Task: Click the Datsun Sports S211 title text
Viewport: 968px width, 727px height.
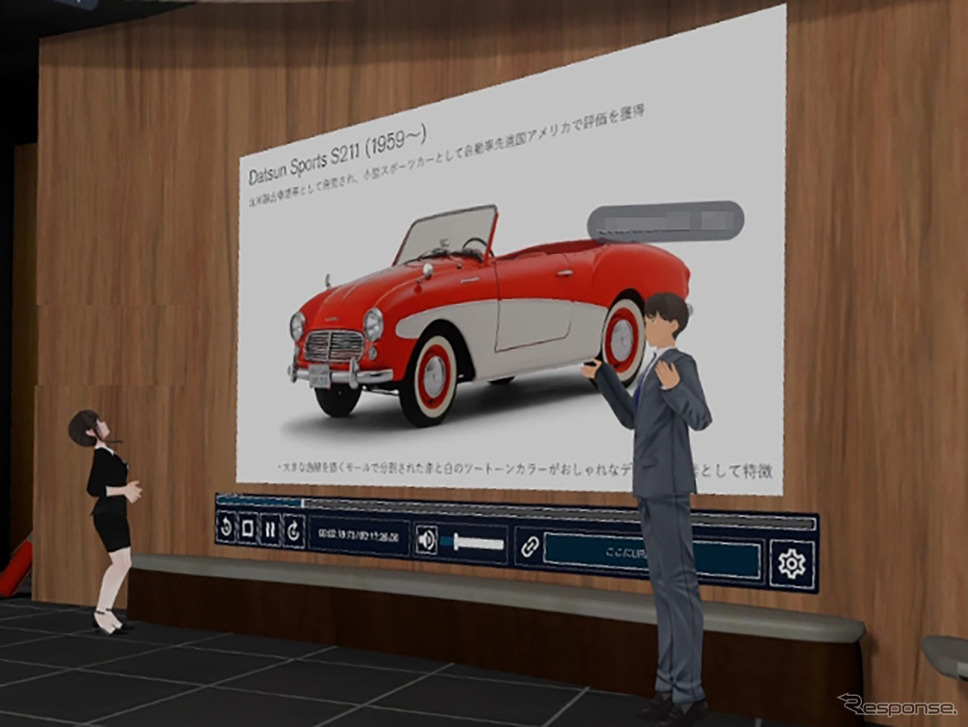Action: tap(338, 156)
